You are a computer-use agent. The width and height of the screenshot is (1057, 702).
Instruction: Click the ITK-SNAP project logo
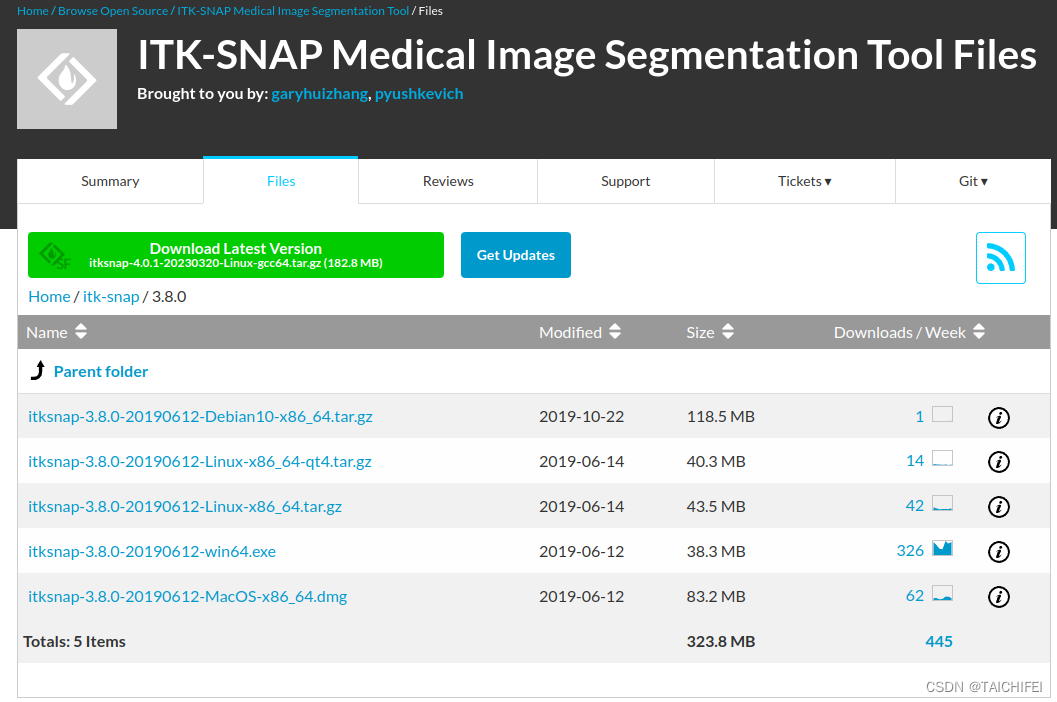tap(66, 78)
